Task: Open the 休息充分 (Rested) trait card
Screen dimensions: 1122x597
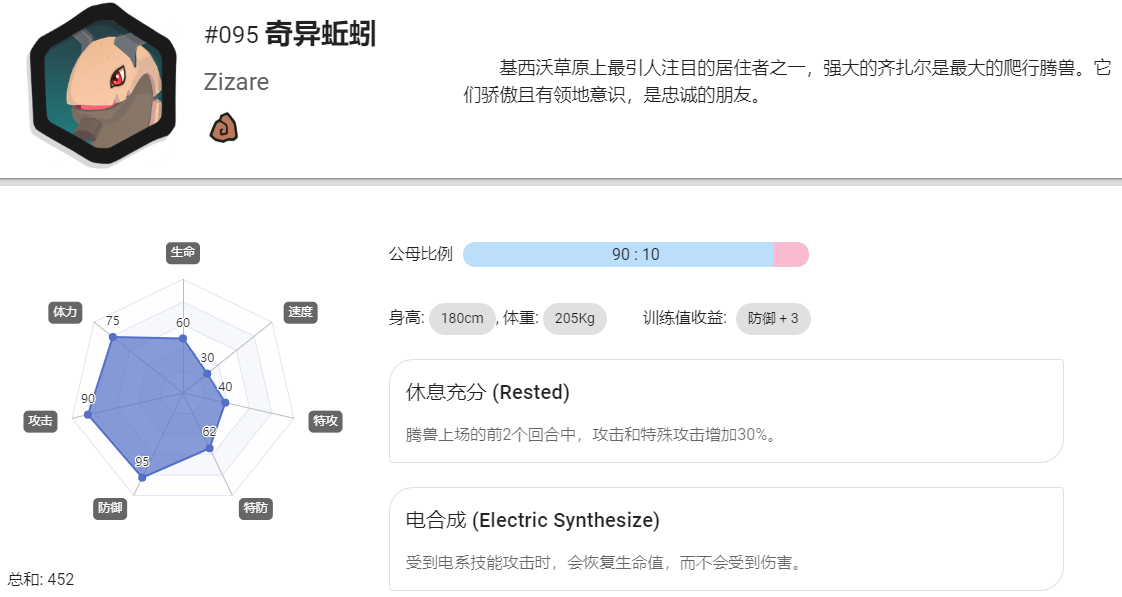Action: 726,411
